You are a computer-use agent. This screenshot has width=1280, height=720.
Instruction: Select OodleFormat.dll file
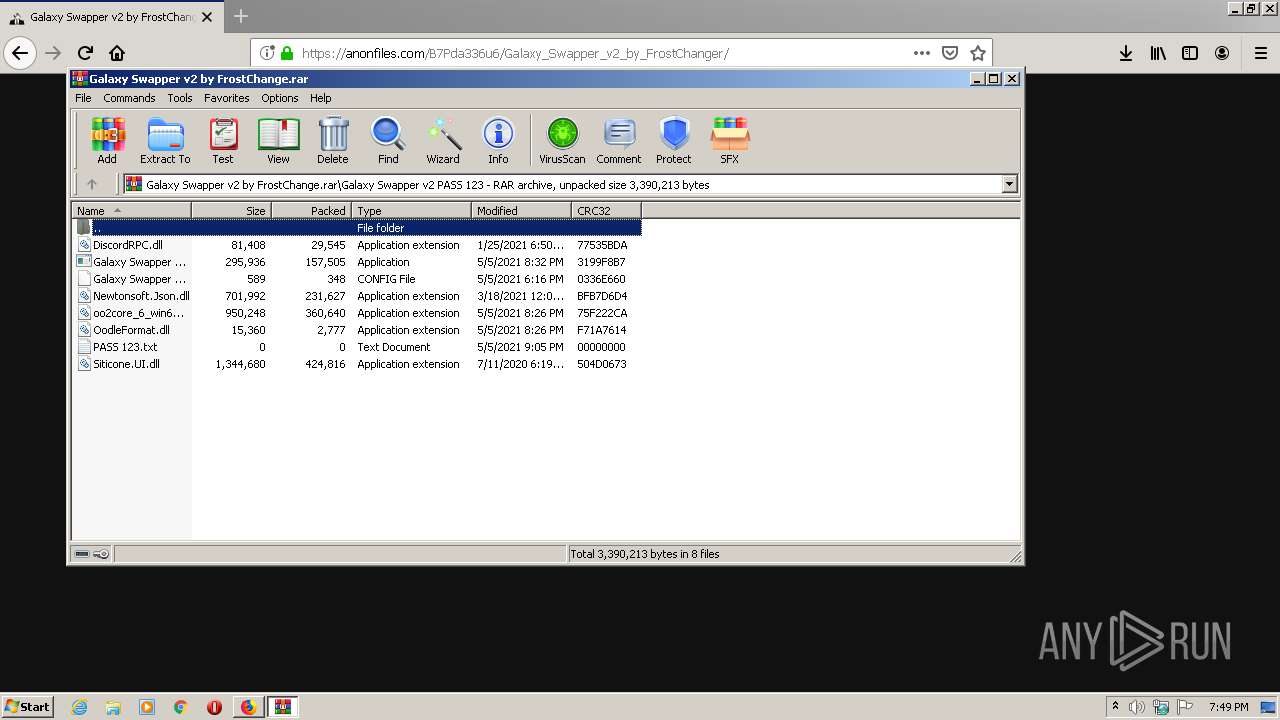[x=357, y=330]
